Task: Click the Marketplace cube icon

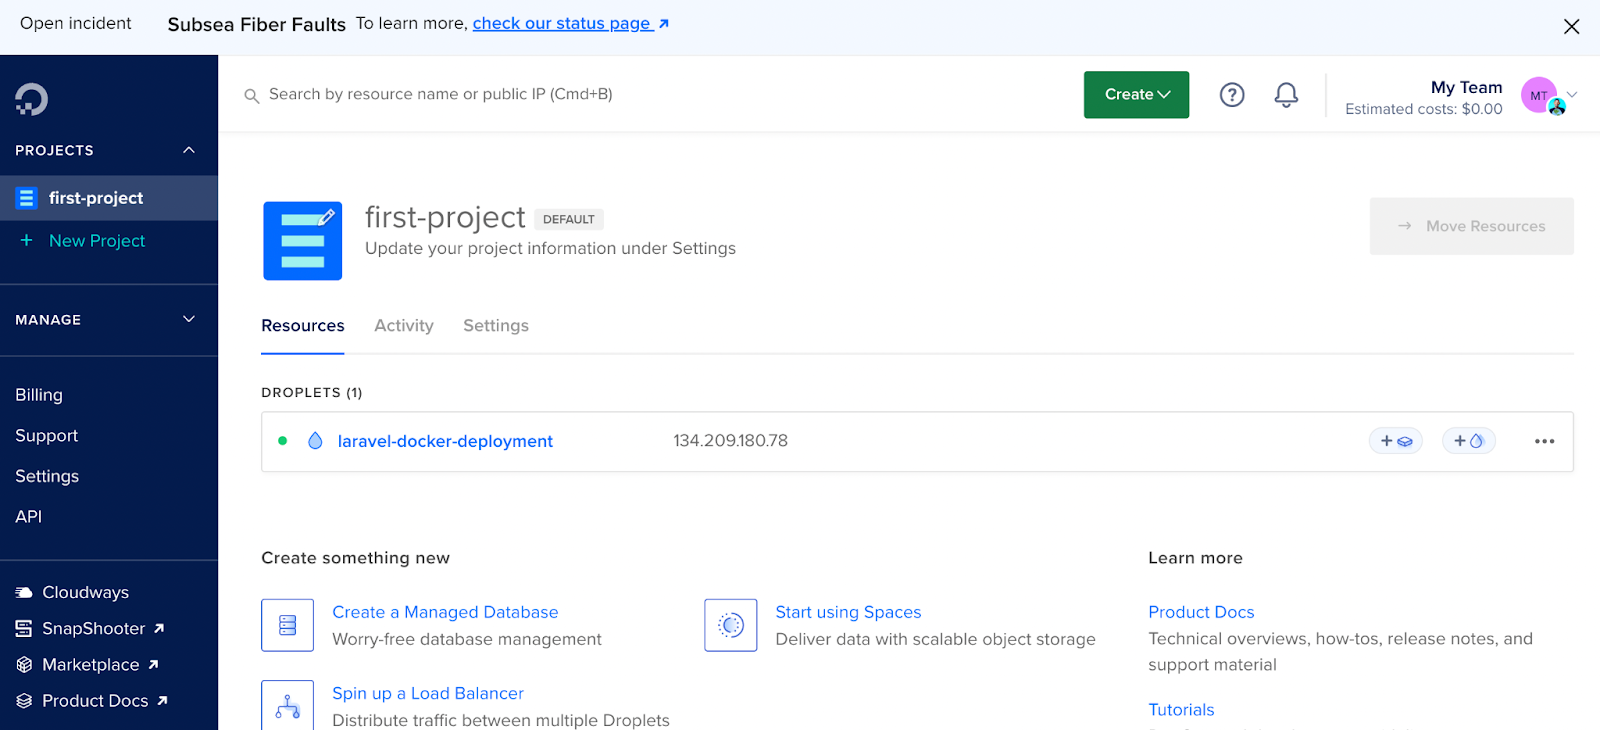Action: tap(24, 665)
